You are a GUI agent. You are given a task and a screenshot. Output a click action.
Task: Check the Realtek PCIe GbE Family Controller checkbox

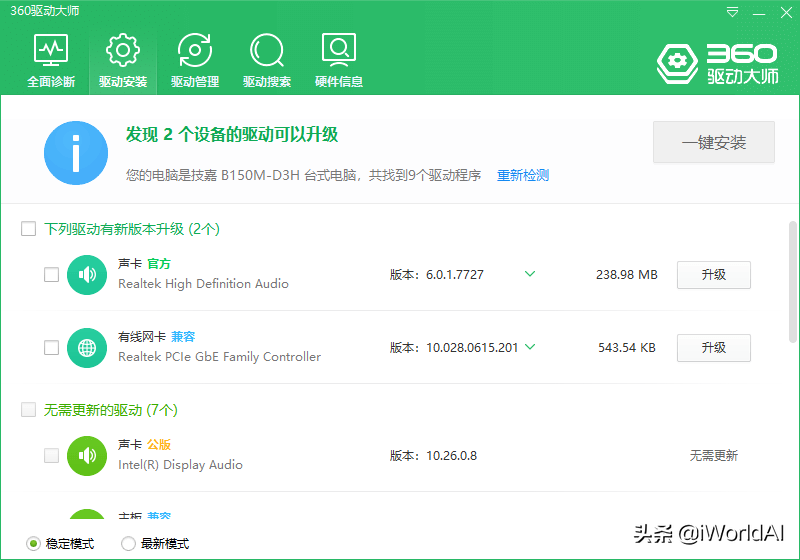tap(52, 347)
